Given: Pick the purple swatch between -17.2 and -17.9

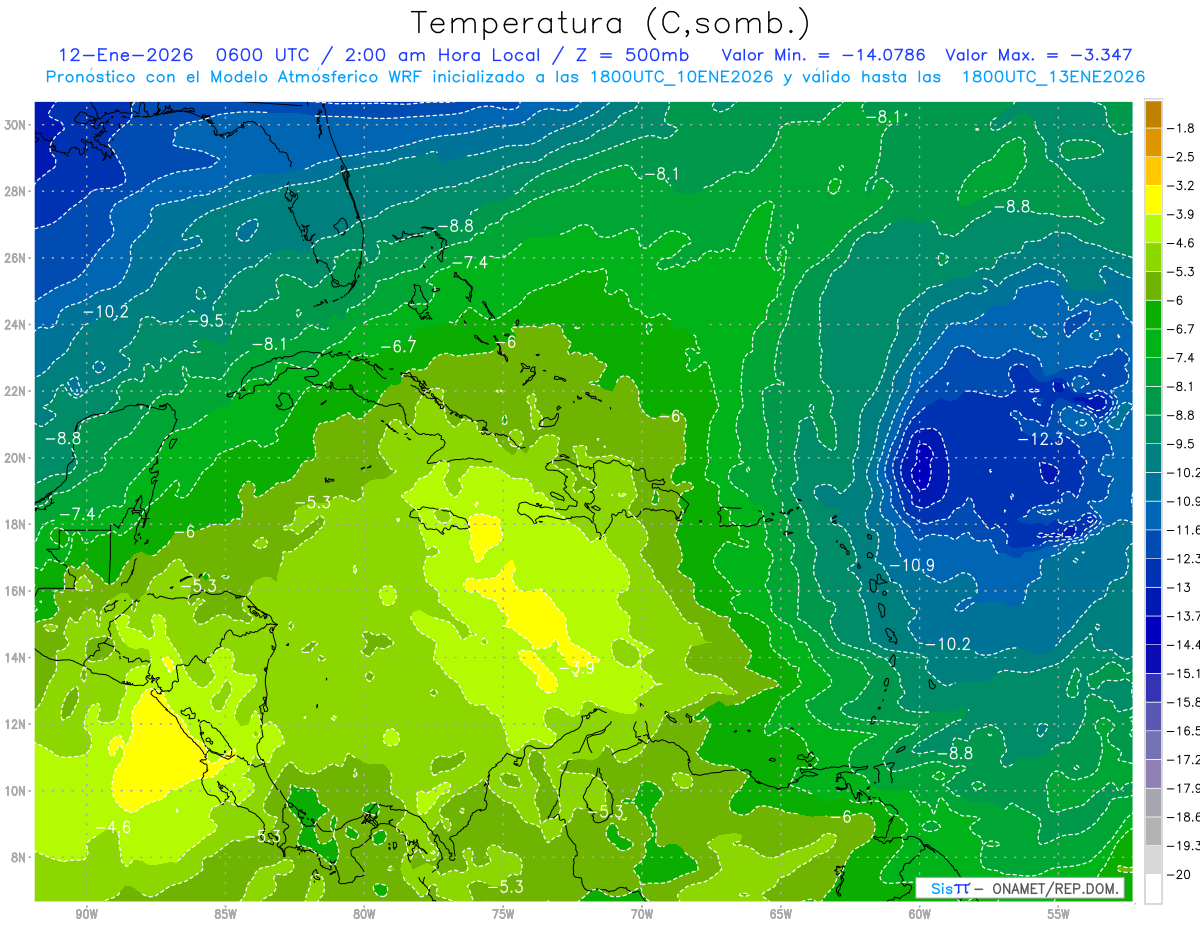Looking at the screenshot, I should [x=1153, y=774].
